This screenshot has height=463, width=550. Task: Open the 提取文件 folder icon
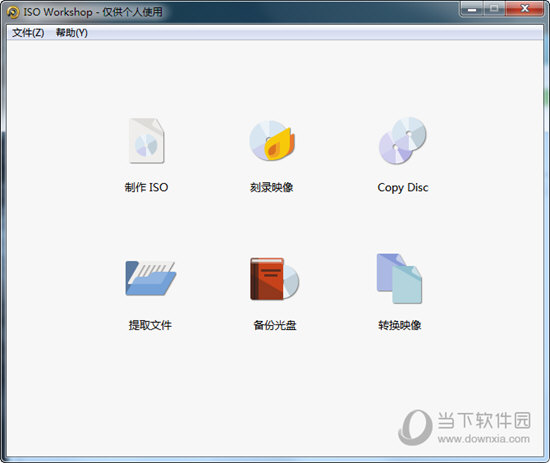[x=150, y=278]
